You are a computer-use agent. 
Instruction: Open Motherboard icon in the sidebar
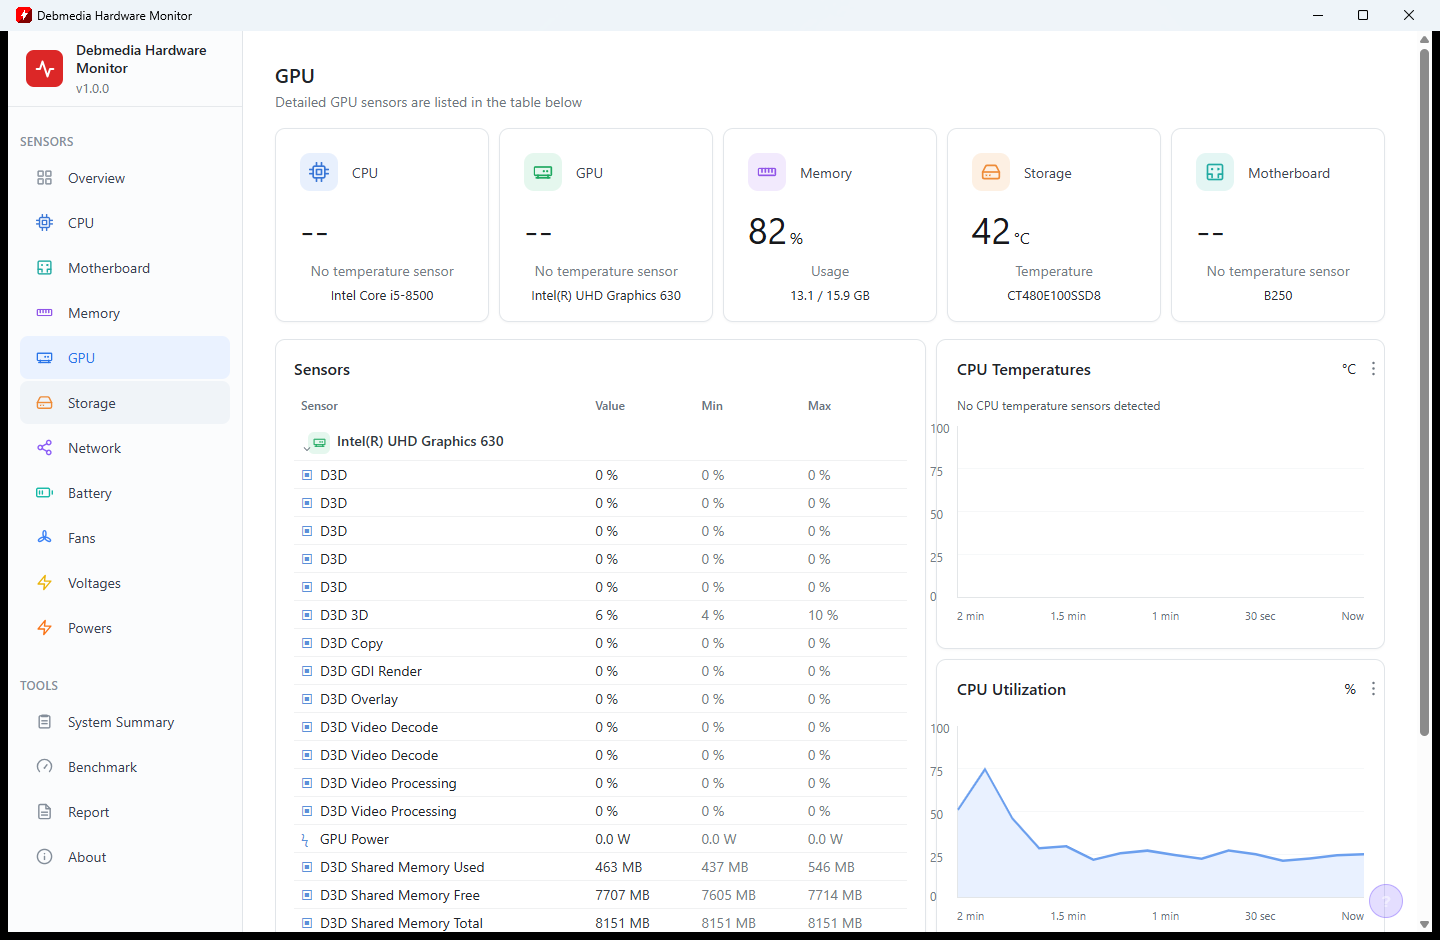pyautogui.click(x=44, y=268)
